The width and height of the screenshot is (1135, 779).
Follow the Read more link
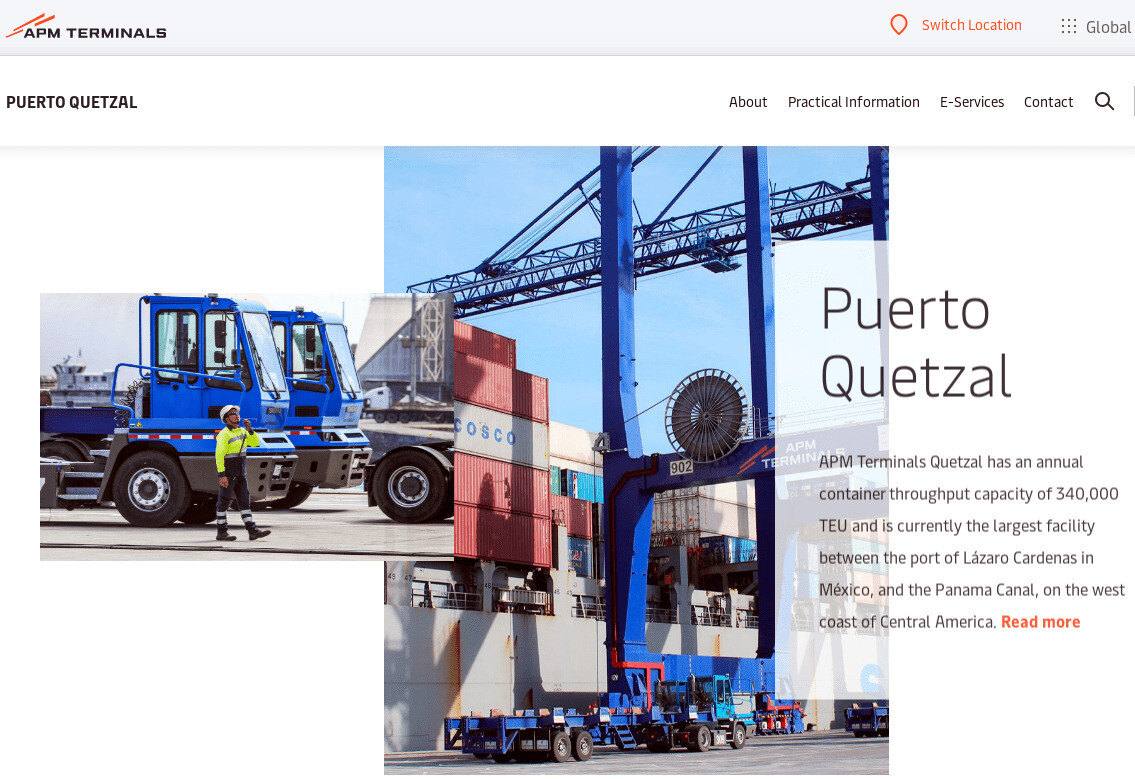pyautogui.click(x=1040, y=622)
